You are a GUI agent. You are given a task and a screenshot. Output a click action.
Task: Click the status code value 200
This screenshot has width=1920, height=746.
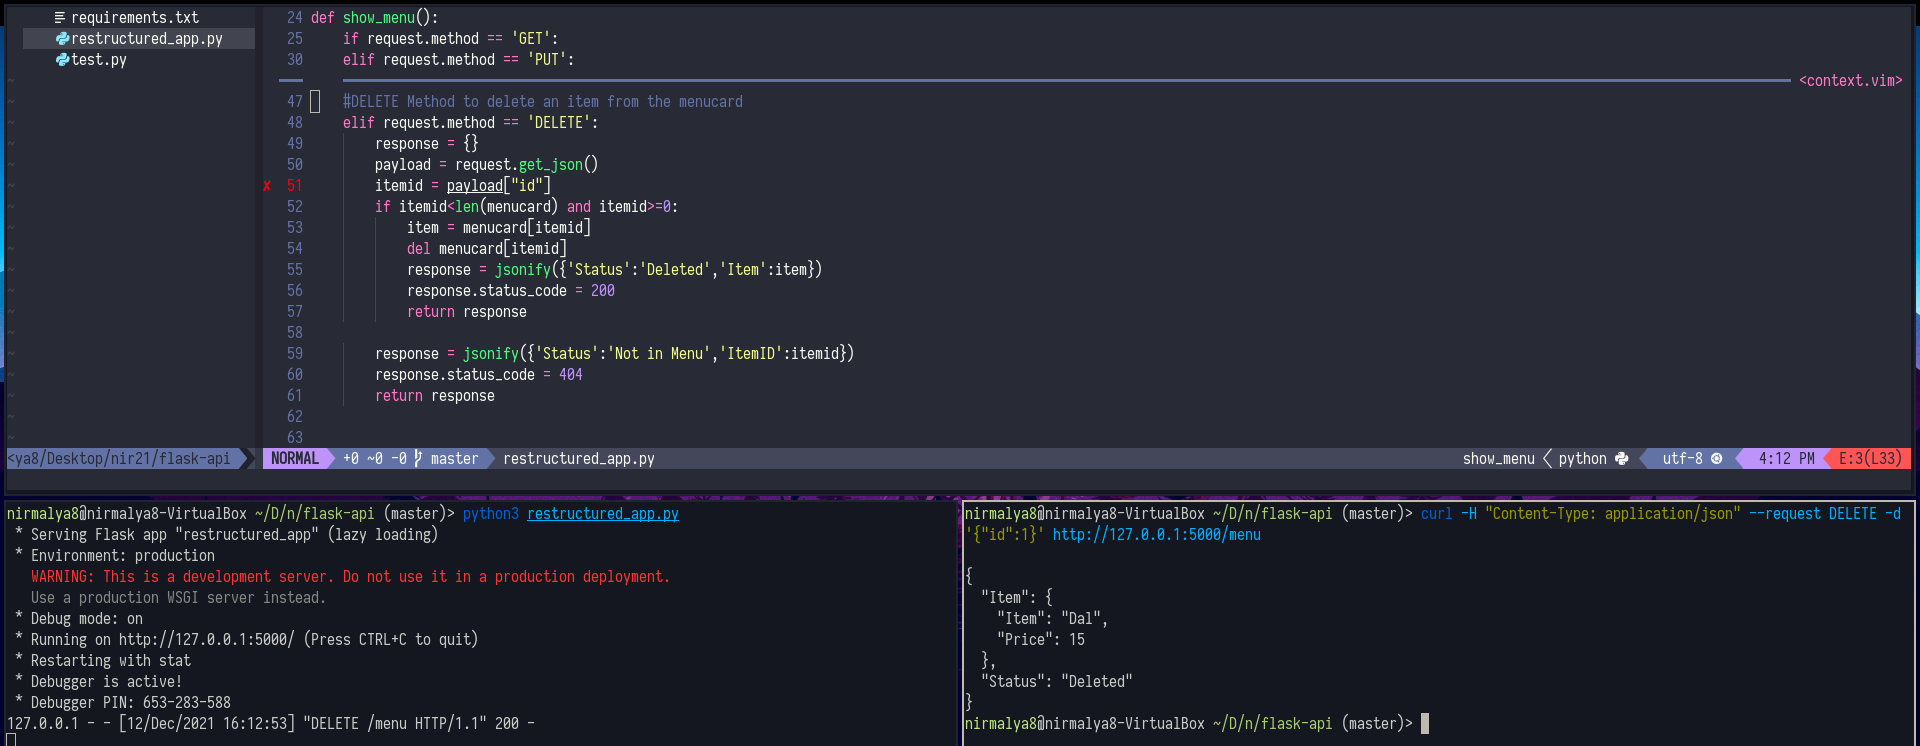603,291
